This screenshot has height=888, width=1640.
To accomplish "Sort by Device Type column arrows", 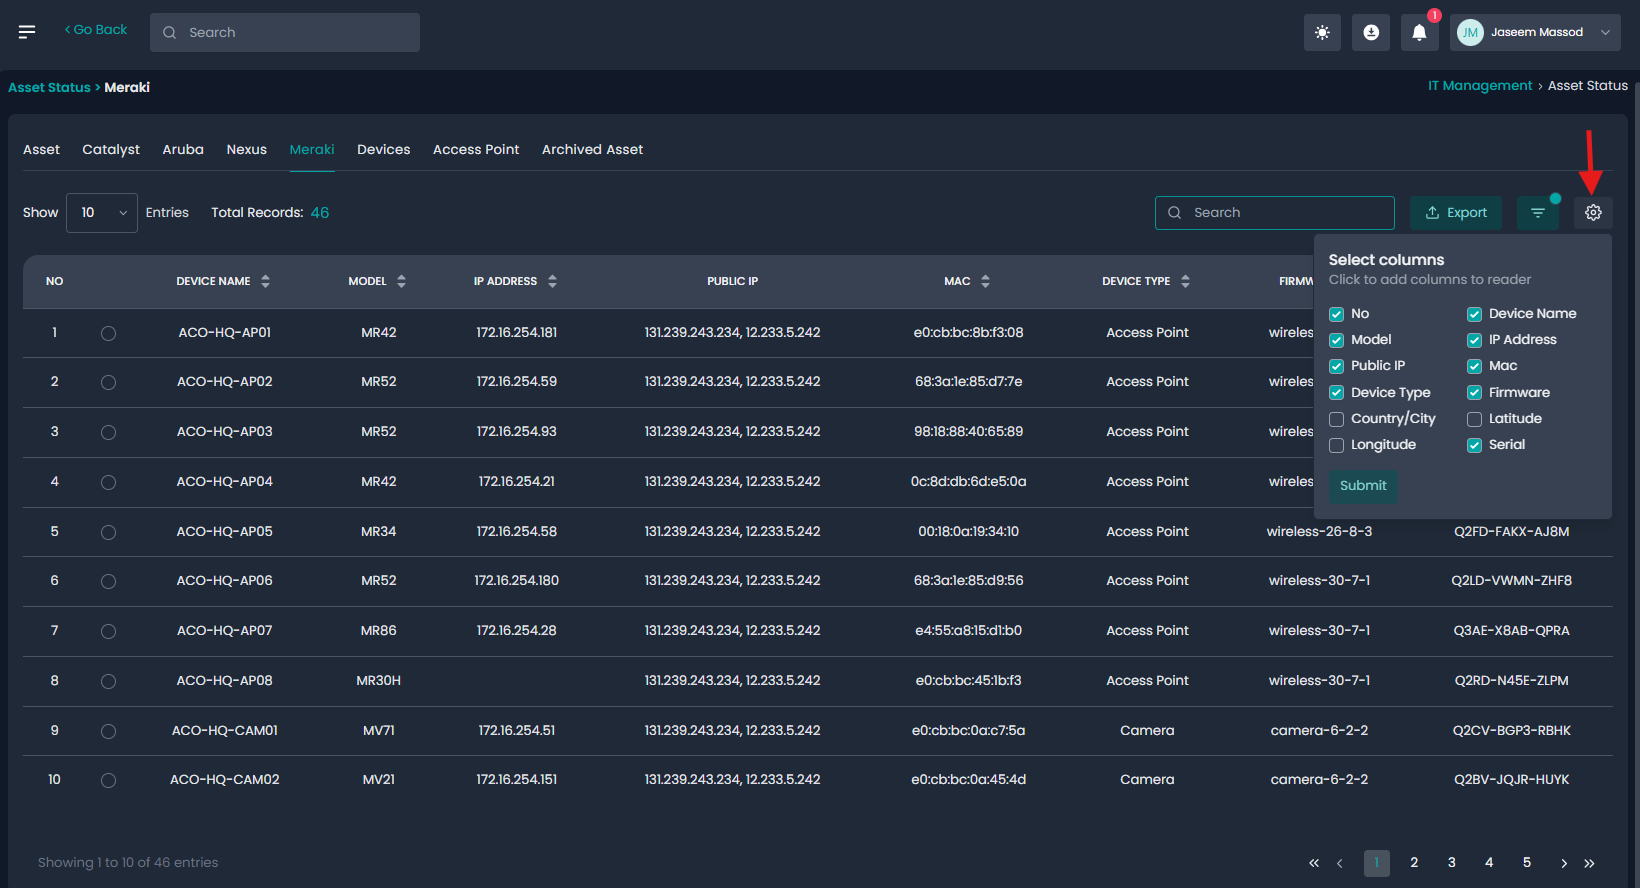I will click(x=1185, y=281).
